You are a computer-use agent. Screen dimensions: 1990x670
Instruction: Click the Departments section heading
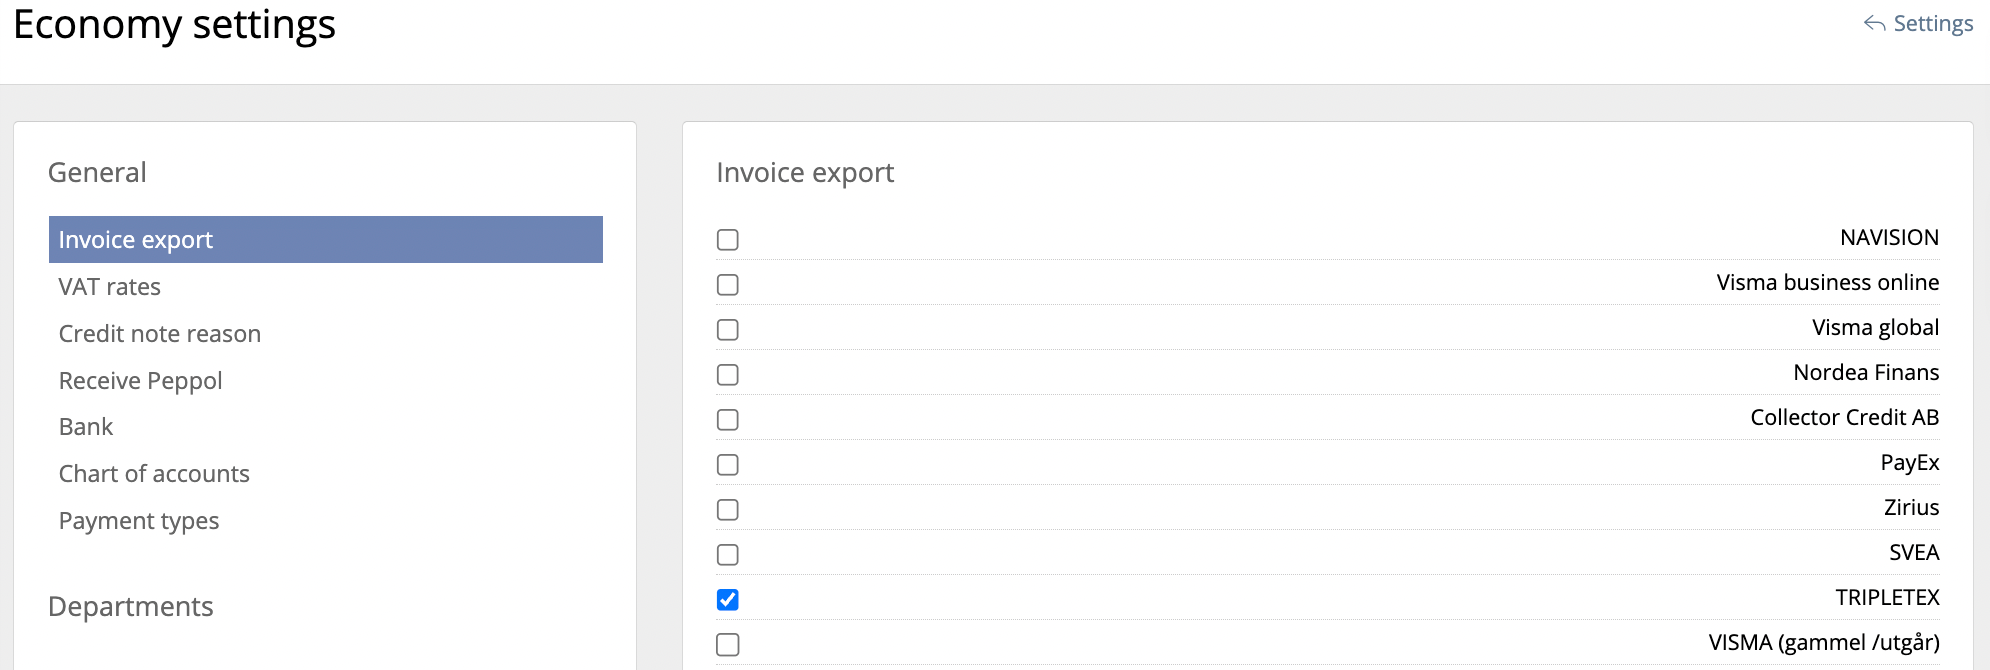pyautogui.click(x=131, y=607)
